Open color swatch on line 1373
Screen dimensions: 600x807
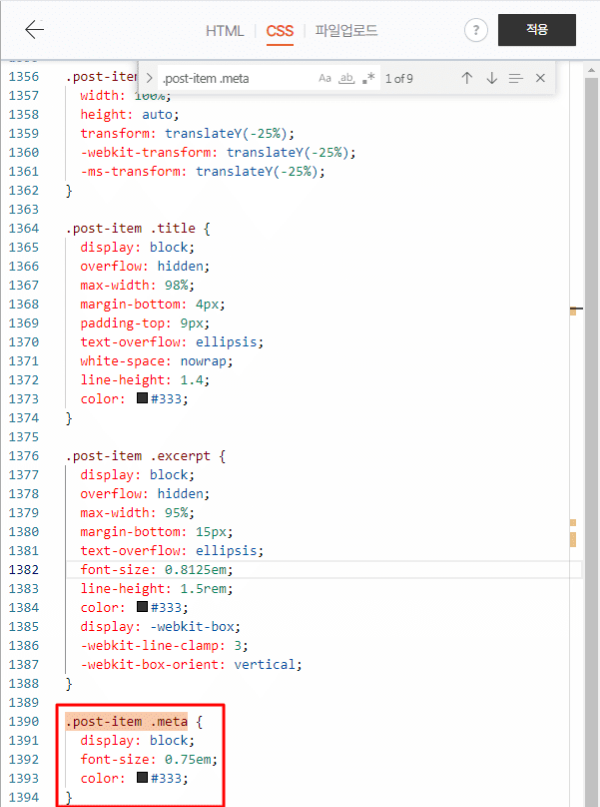143,398
